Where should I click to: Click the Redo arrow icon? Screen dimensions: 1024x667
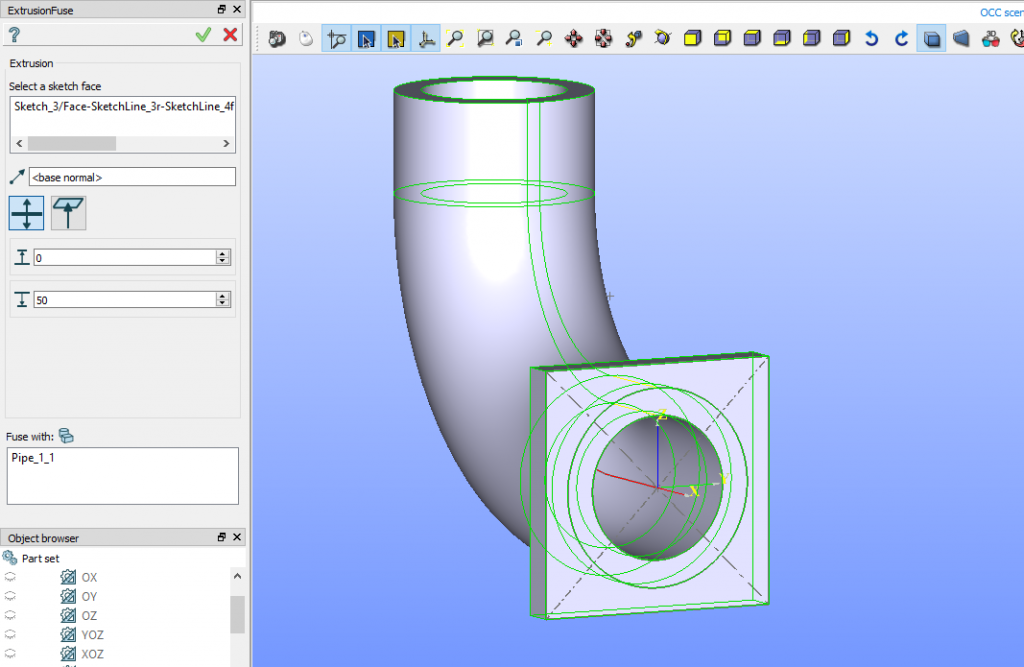[x=901, y=37]
